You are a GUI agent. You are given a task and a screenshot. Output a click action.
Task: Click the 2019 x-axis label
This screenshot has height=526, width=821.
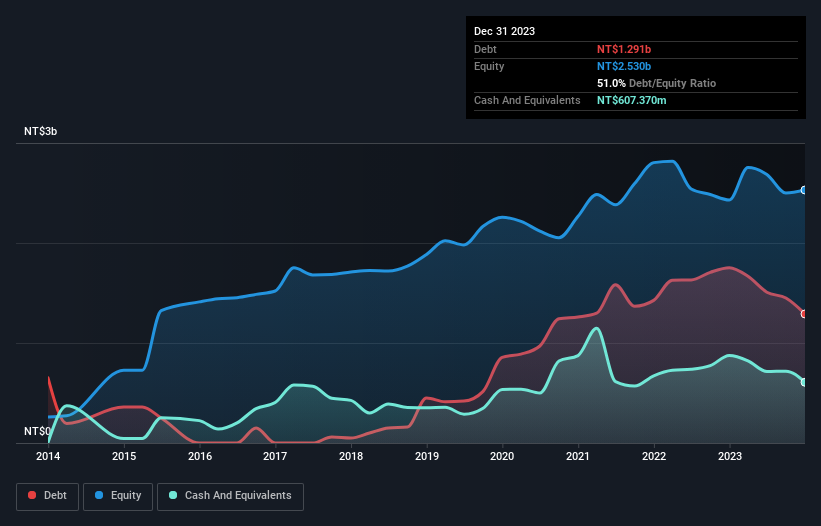coord(427,456)
